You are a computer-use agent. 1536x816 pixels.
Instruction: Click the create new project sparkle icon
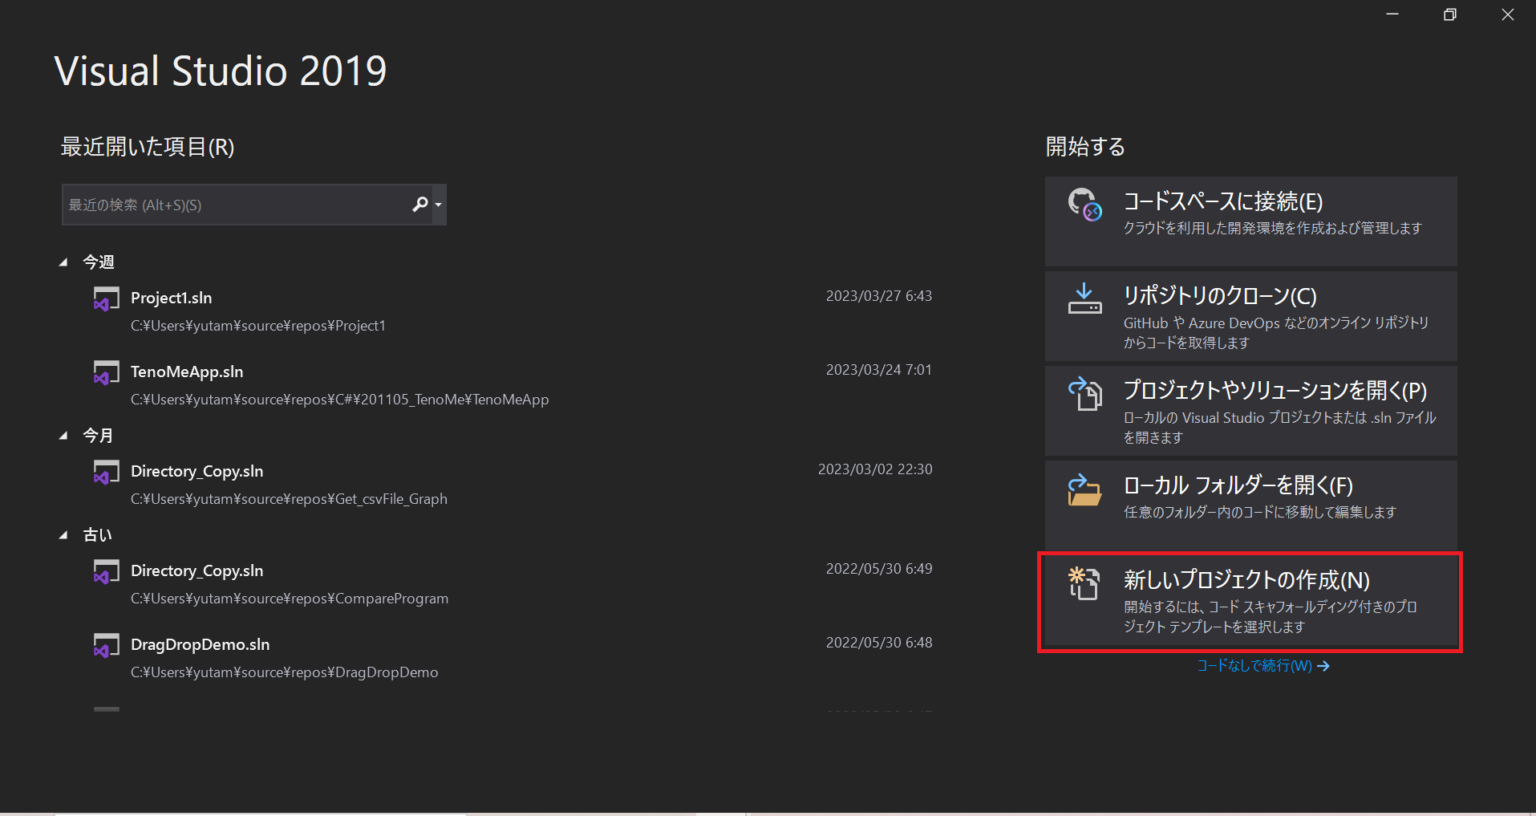pyautogui.click(x=1083, y=584)
